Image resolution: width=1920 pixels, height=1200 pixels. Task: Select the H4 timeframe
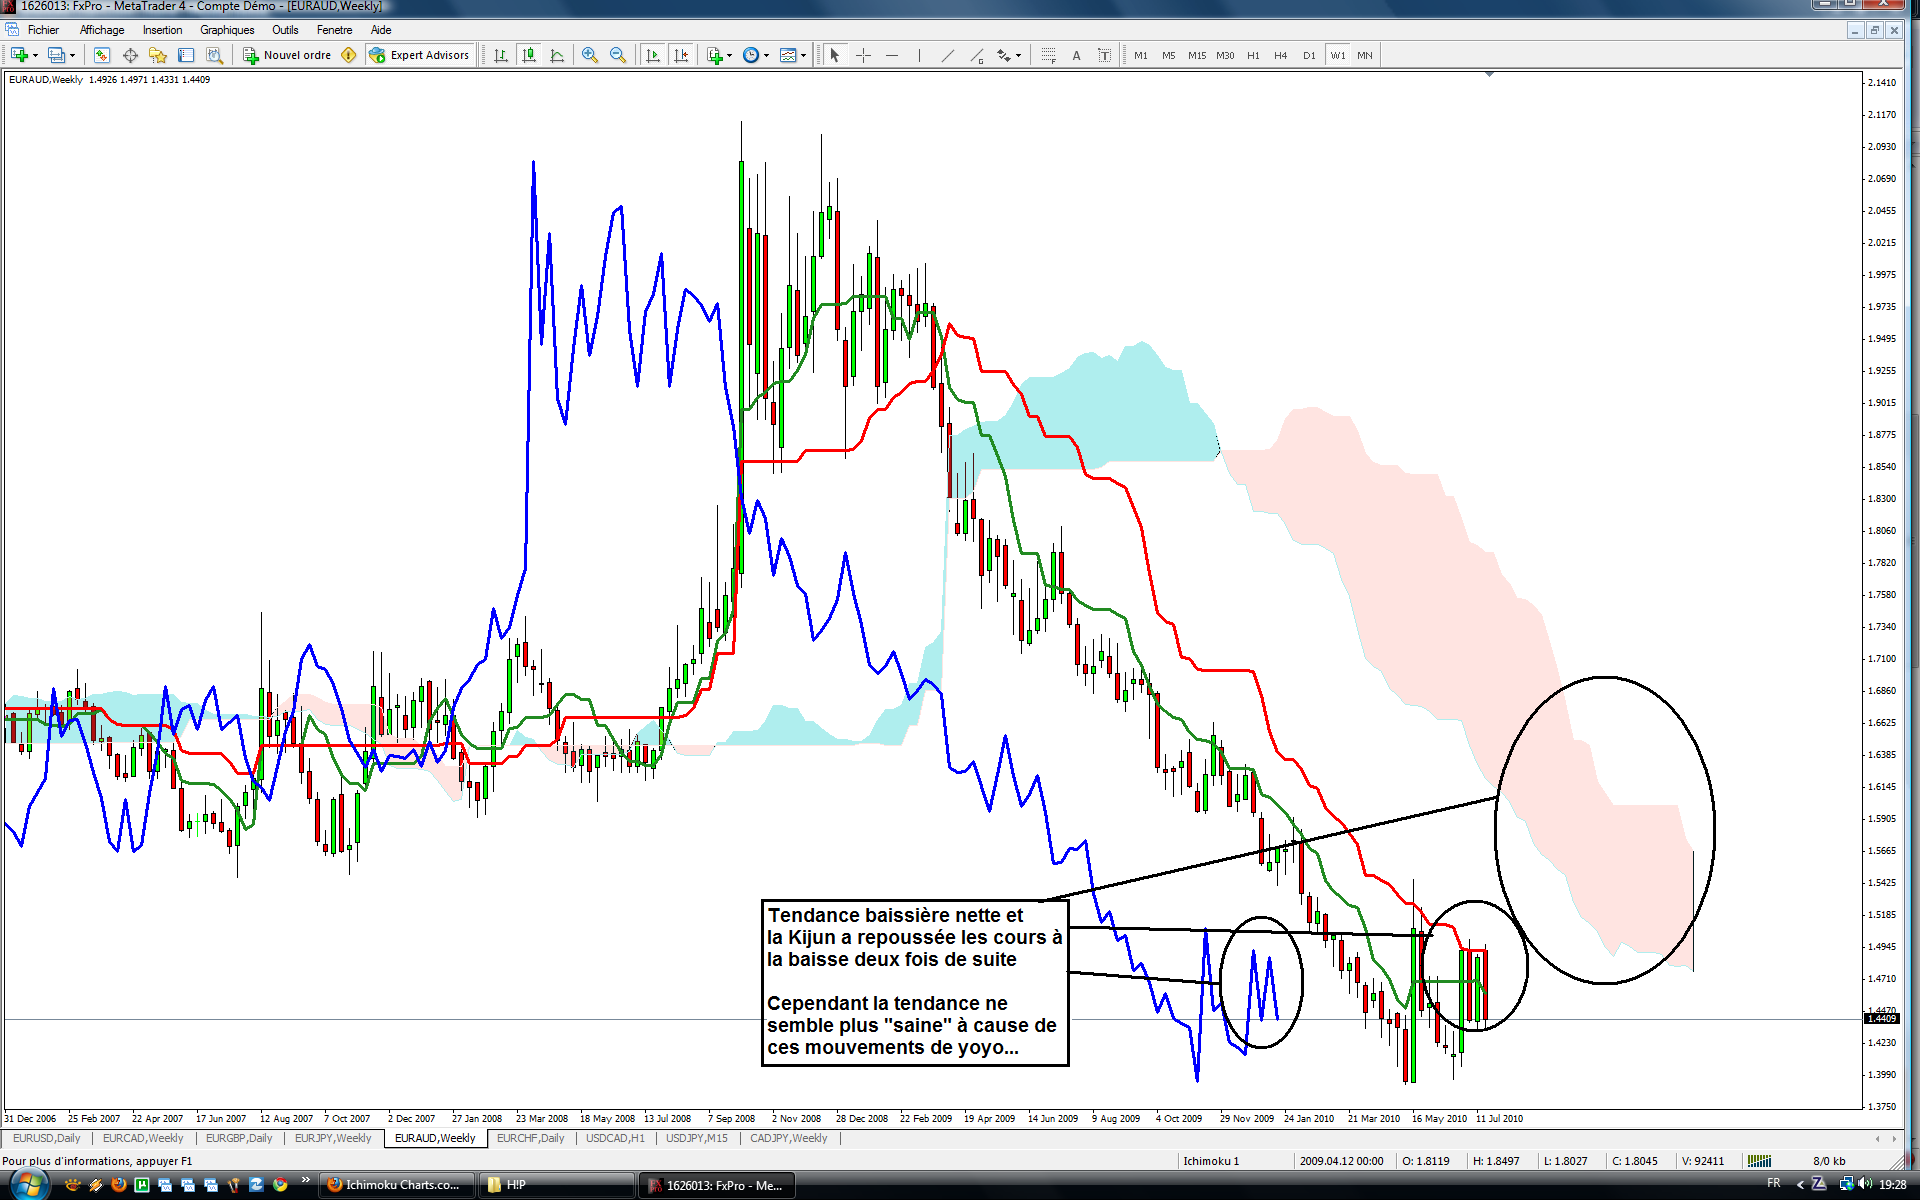pyautogui.click(x=1280, y=55)
